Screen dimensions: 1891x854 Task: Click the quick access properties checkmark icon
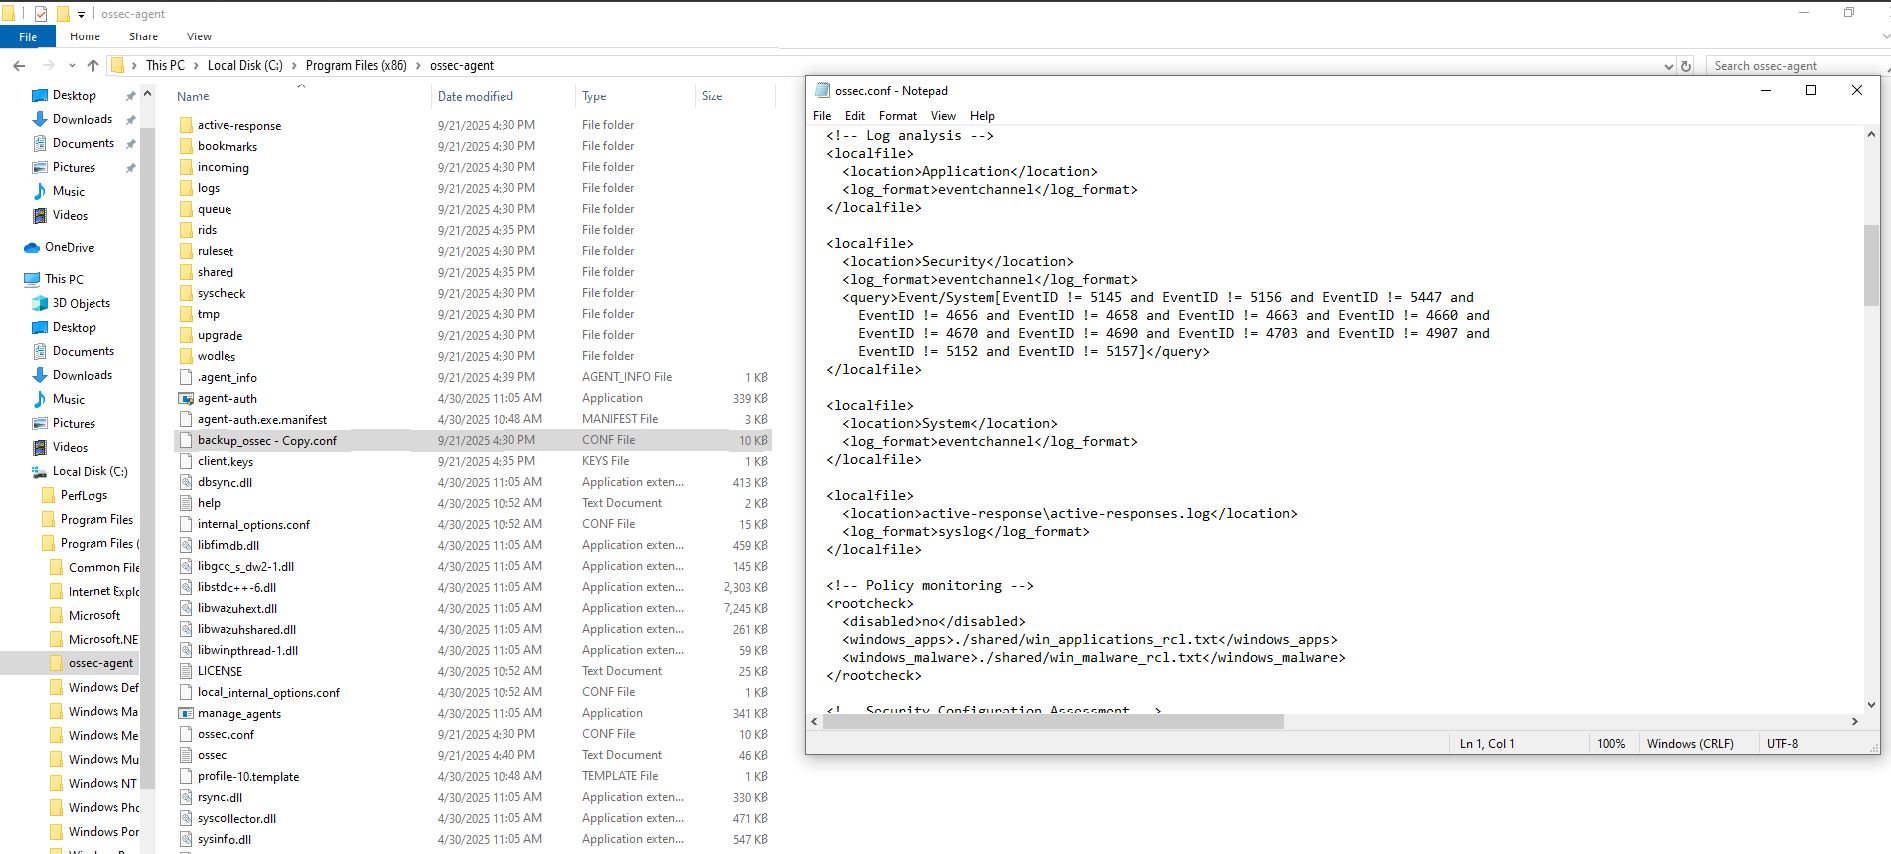(x=41, y=14)
